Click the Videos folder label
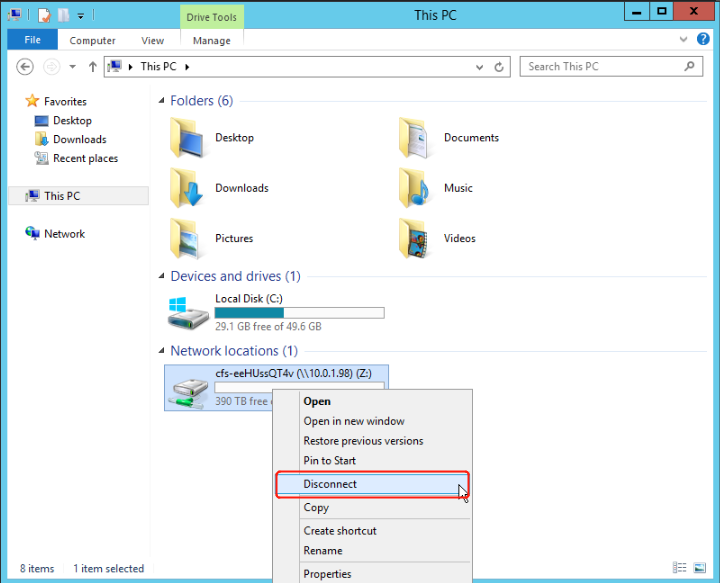 coord(460,239)
